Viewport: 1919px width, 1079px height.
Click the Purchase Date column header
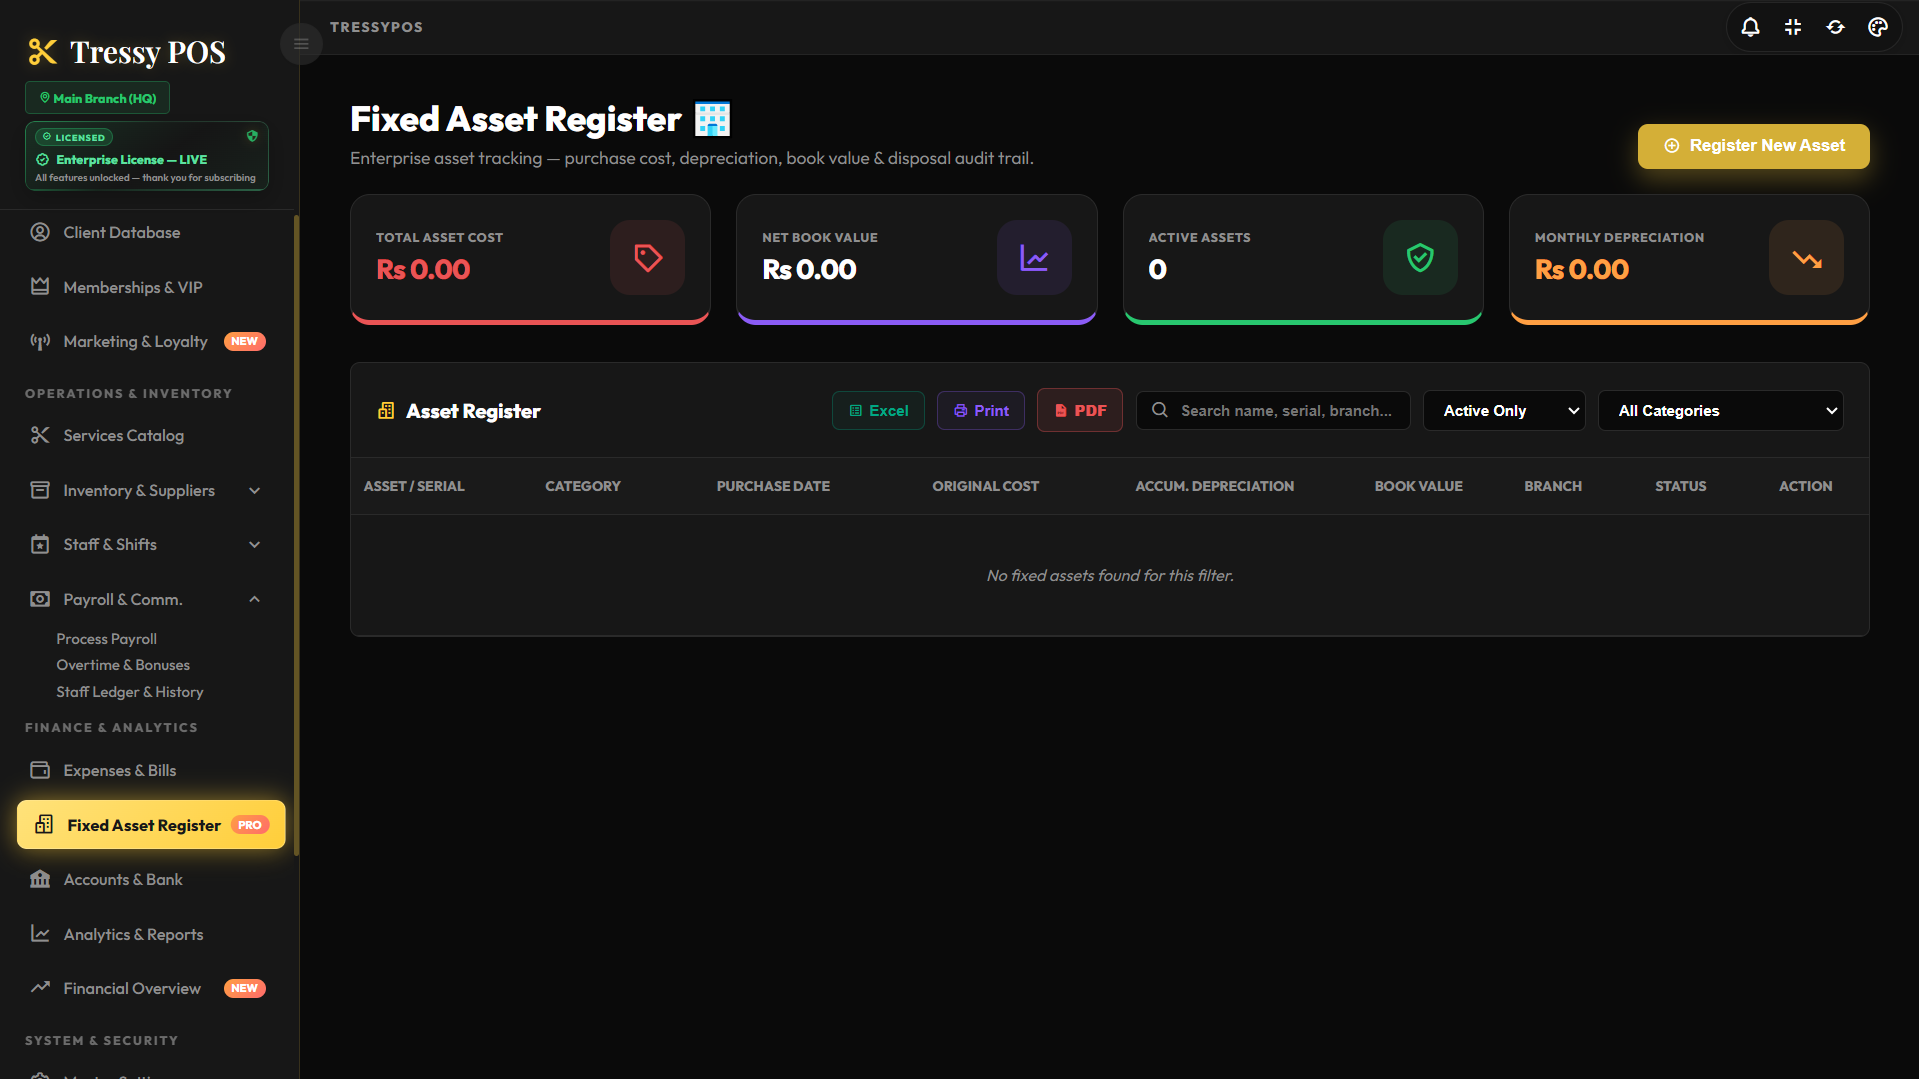773,486
